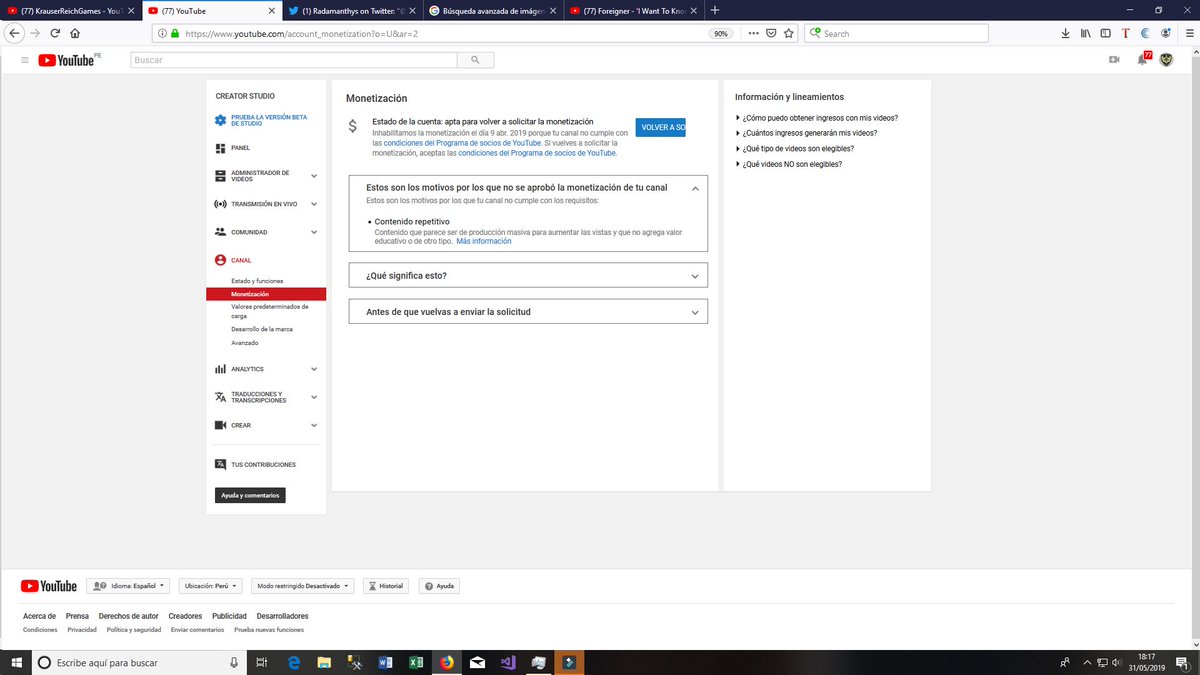Open the page actions three-dots menu
Screen dimensions: 1200x675
point(752,33)
